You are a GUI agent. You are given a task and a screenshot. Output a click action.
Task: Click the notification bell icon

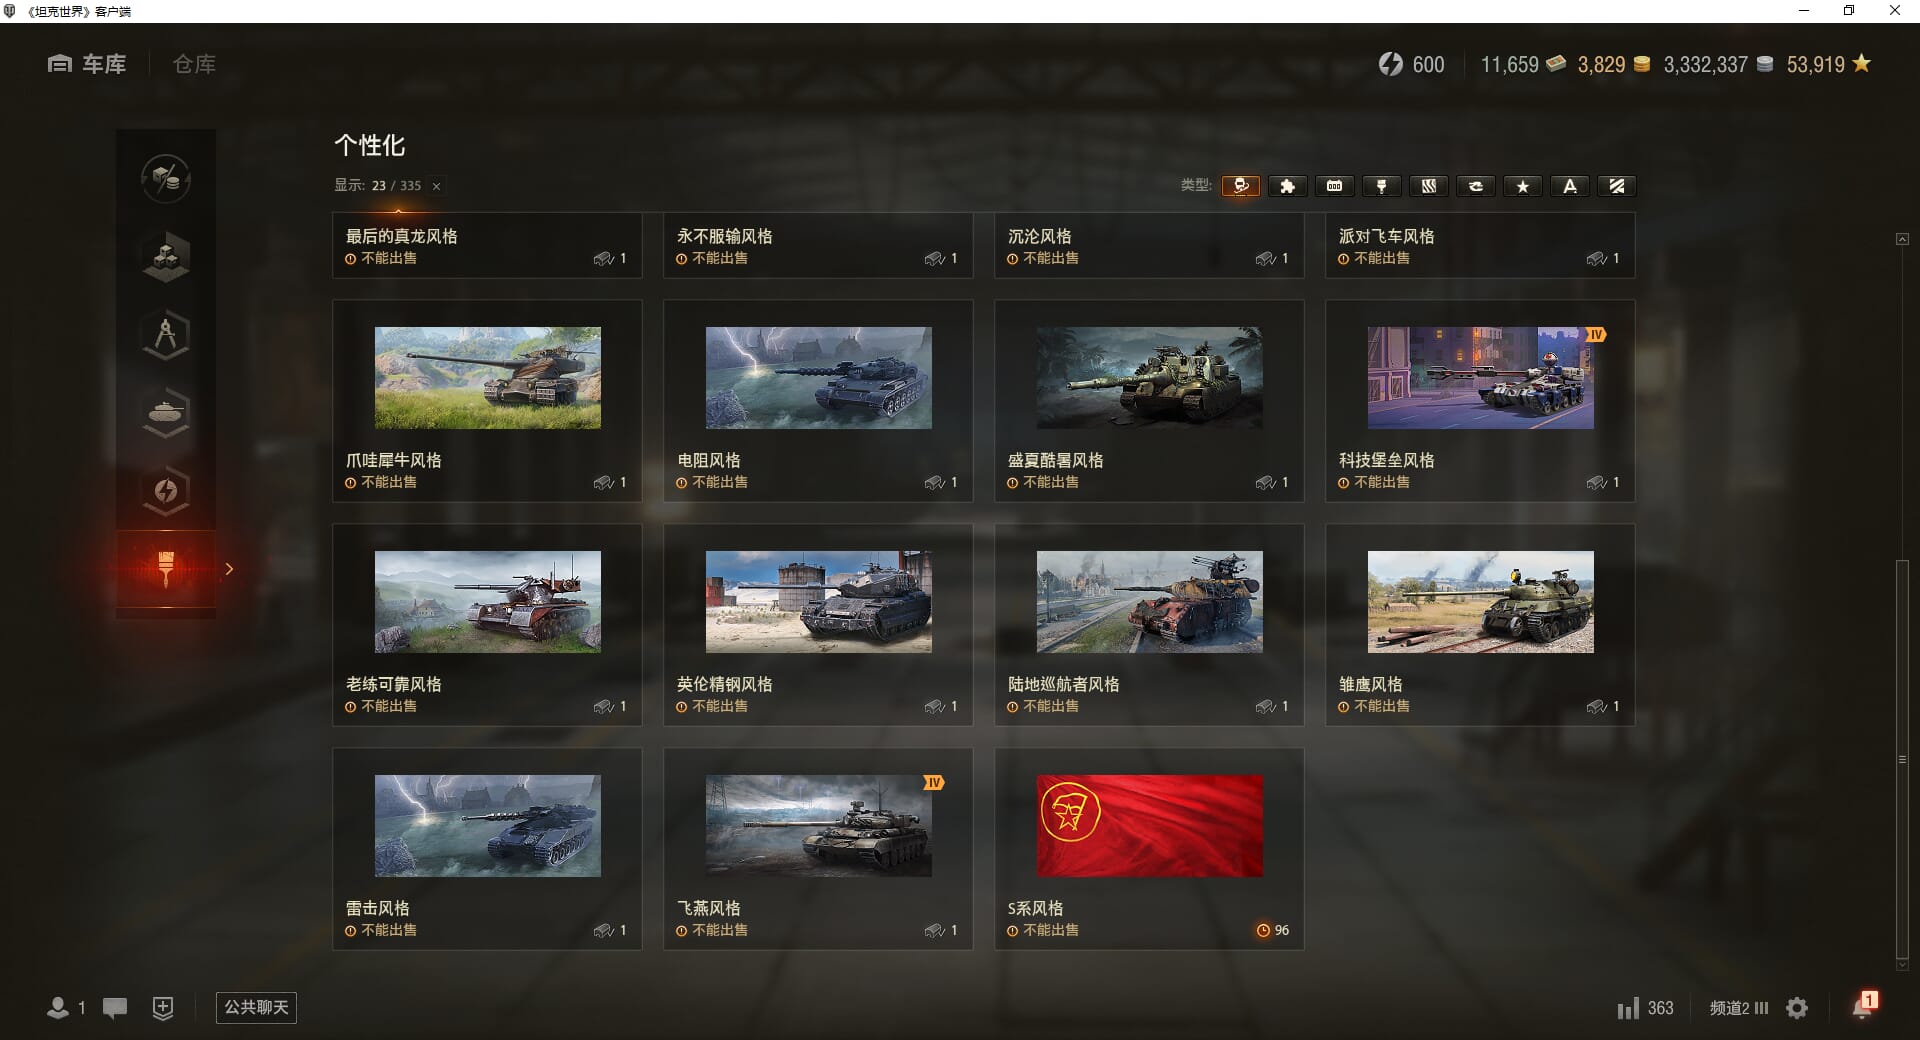[1863, 1007]
